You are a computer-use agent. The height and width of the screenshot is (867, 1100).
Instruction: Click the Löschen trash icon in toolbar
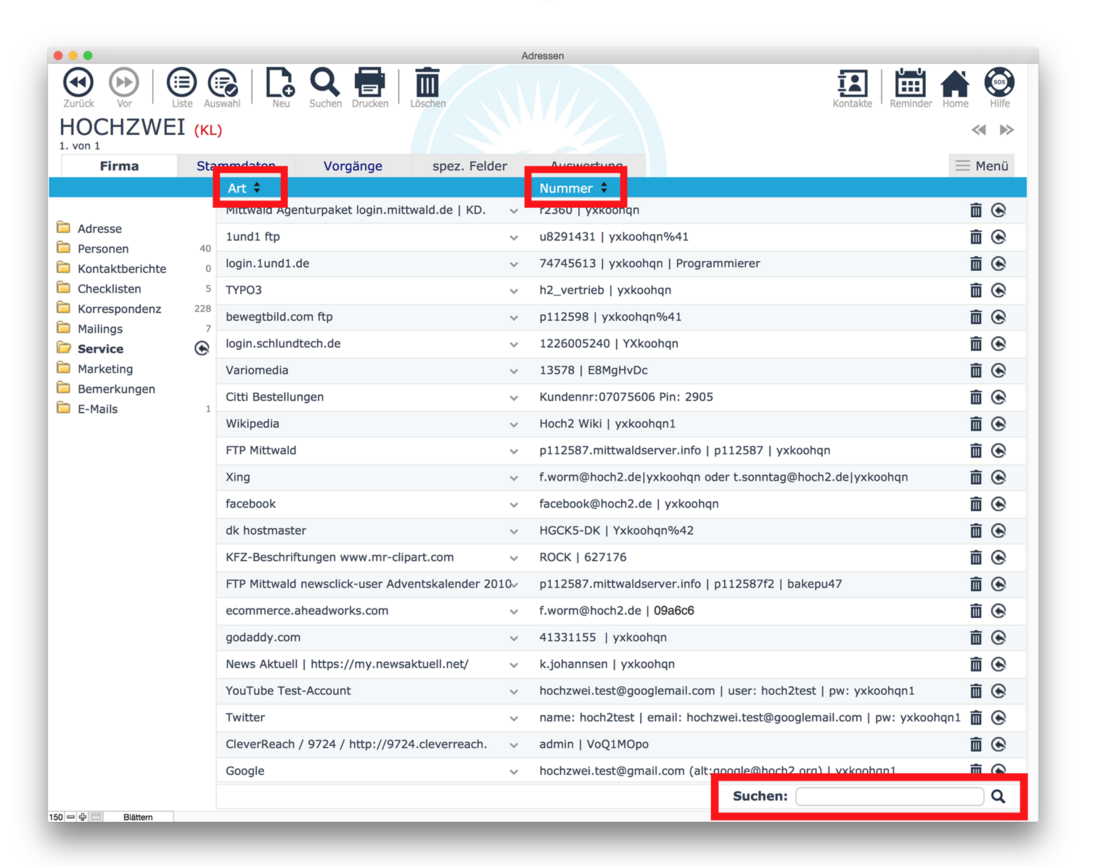(x=427, y=83)
